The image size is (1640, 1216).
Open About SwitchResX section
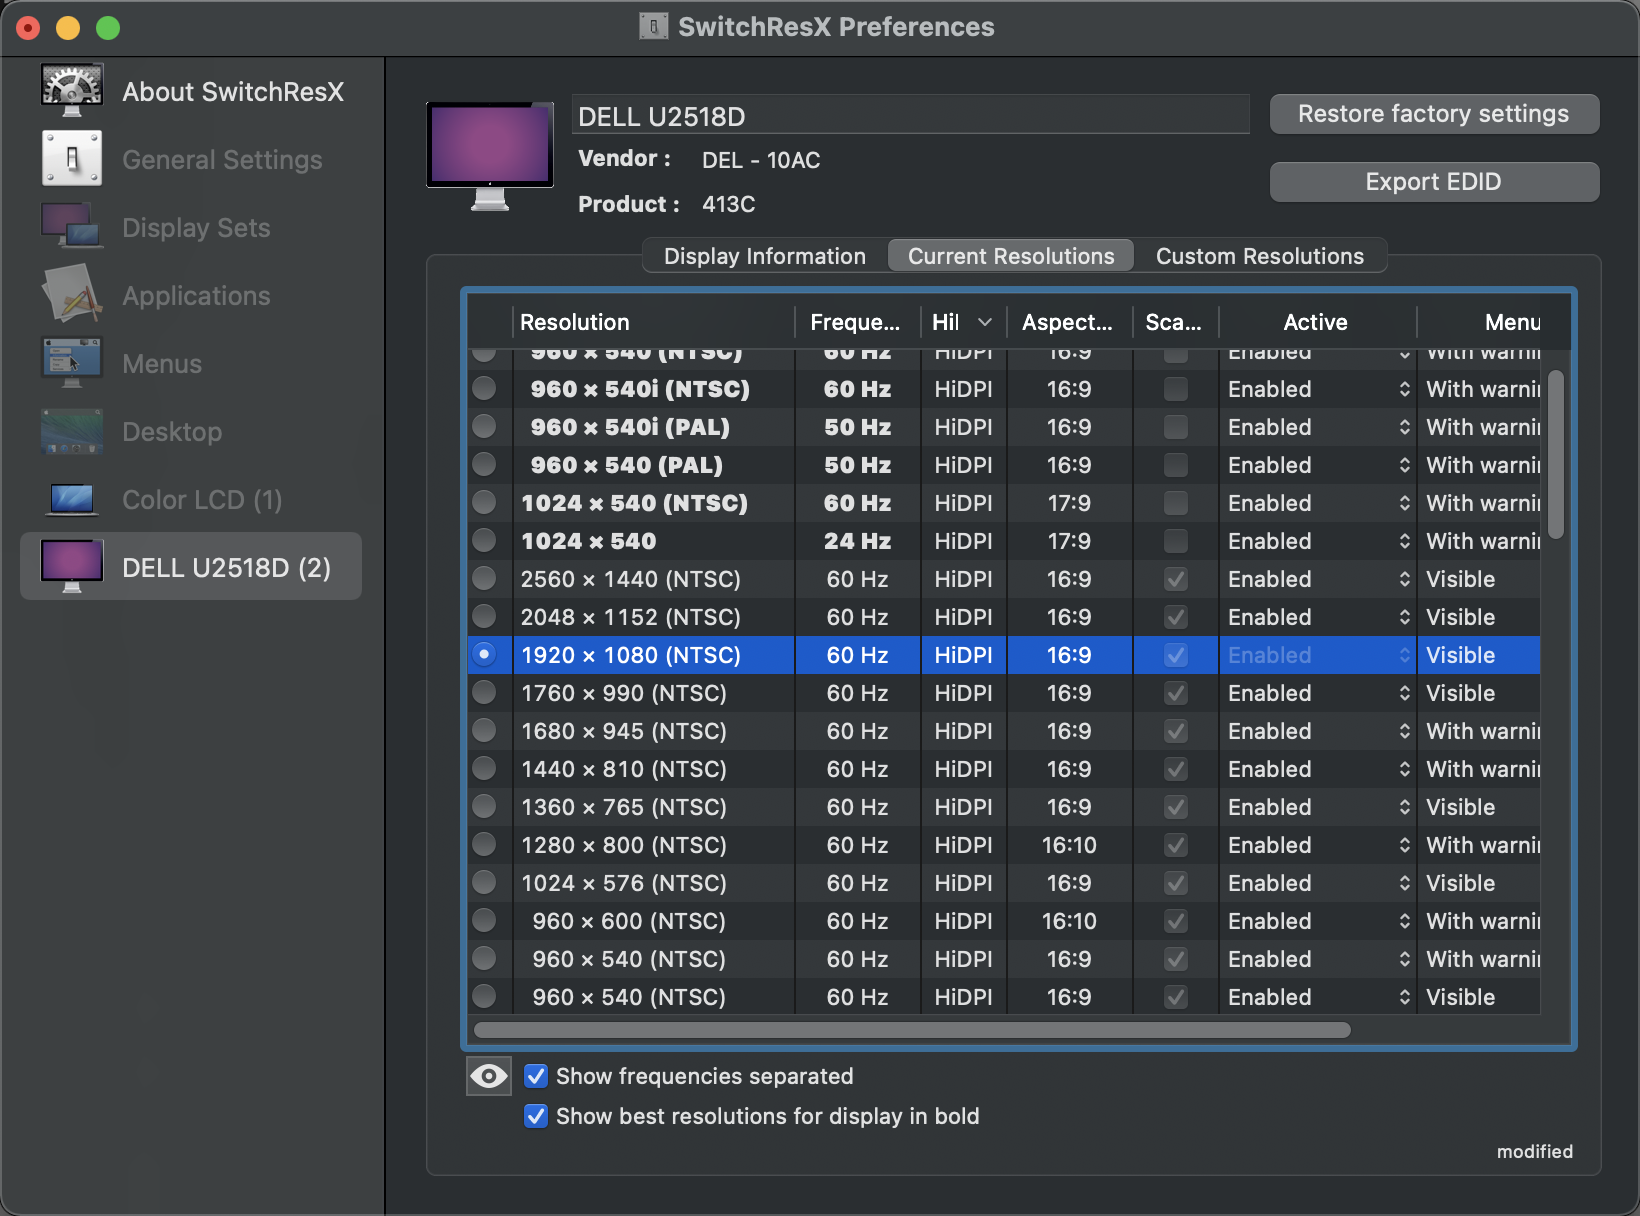click(233, 92)
